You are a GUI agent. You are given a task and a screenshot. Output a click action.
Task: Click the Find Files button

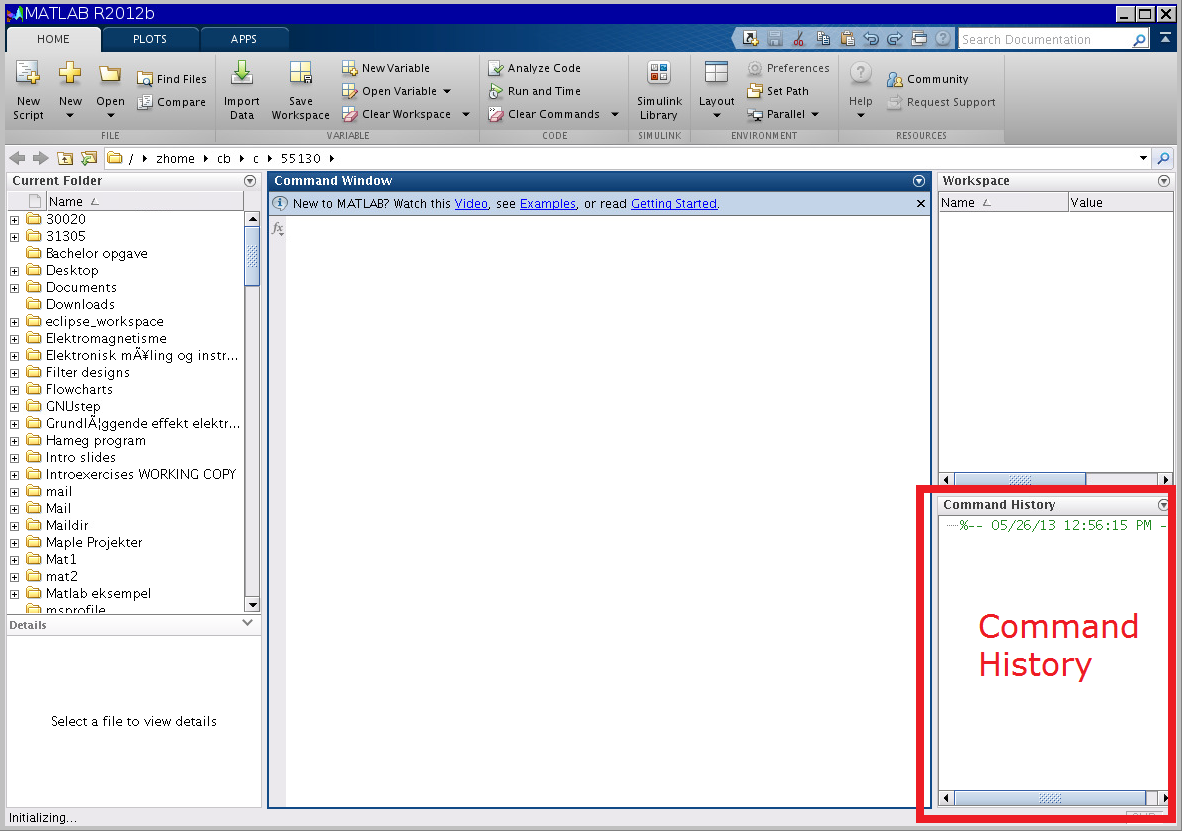[172, 78]
